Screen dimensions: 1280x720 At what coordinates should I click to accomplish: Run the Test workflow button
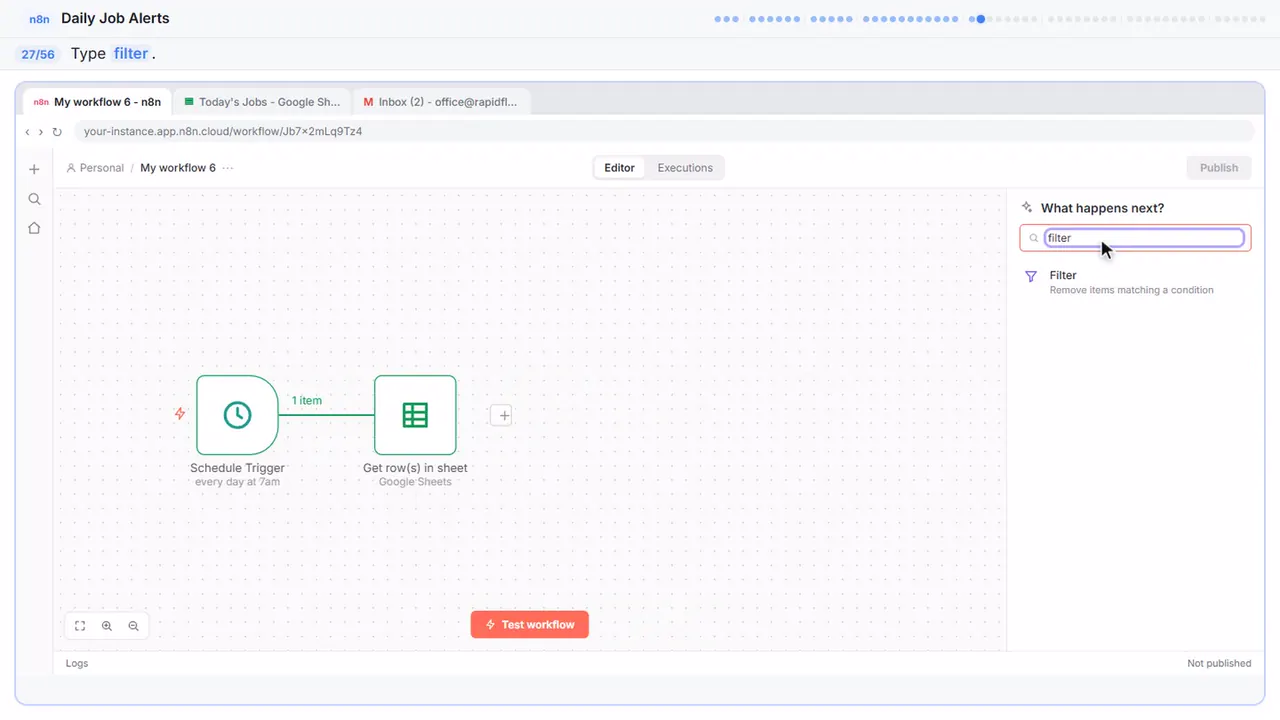point(530,625)
